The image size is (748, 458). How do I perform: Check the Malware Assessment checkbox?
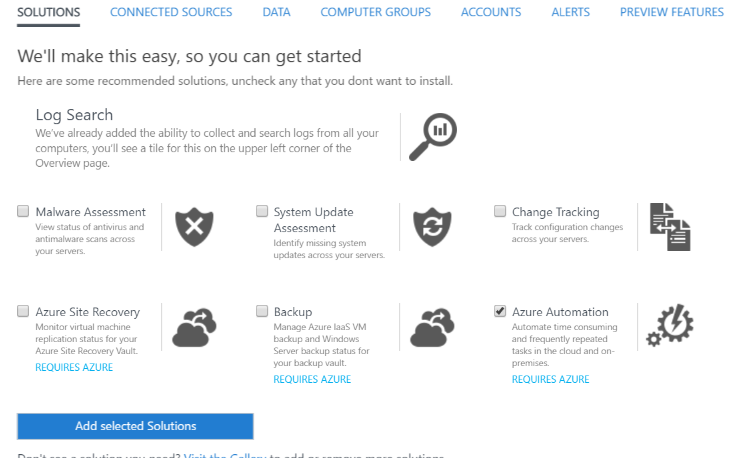(23, 211)
